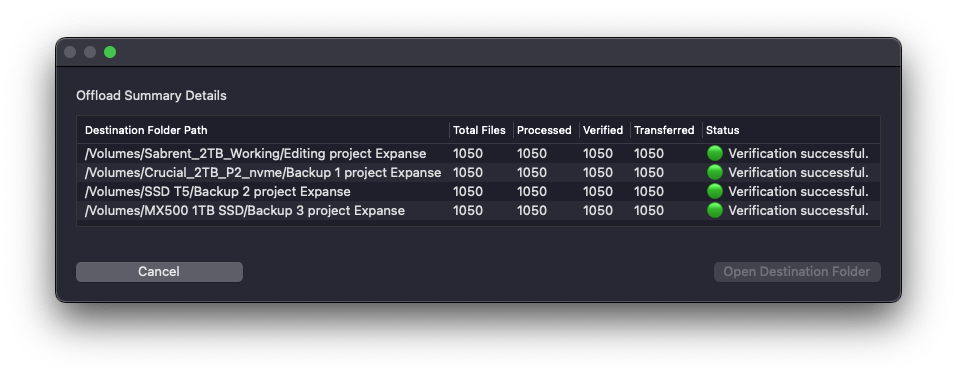Click green status dot for Sabrent_2TB_Working row

[715, 153]
